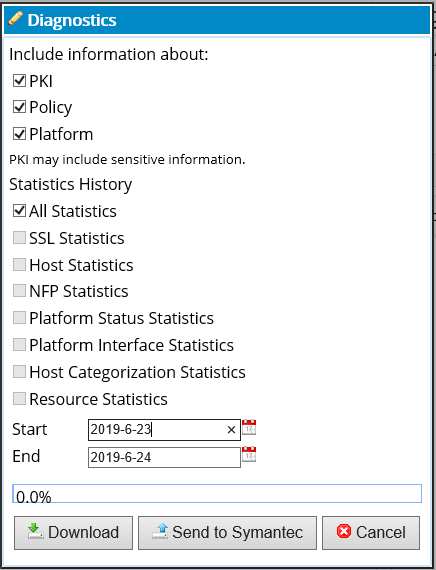Tick the Host Statistics checkbox
Image resolution: width=436 pixels, height=570 pixels.
(19, 265)
